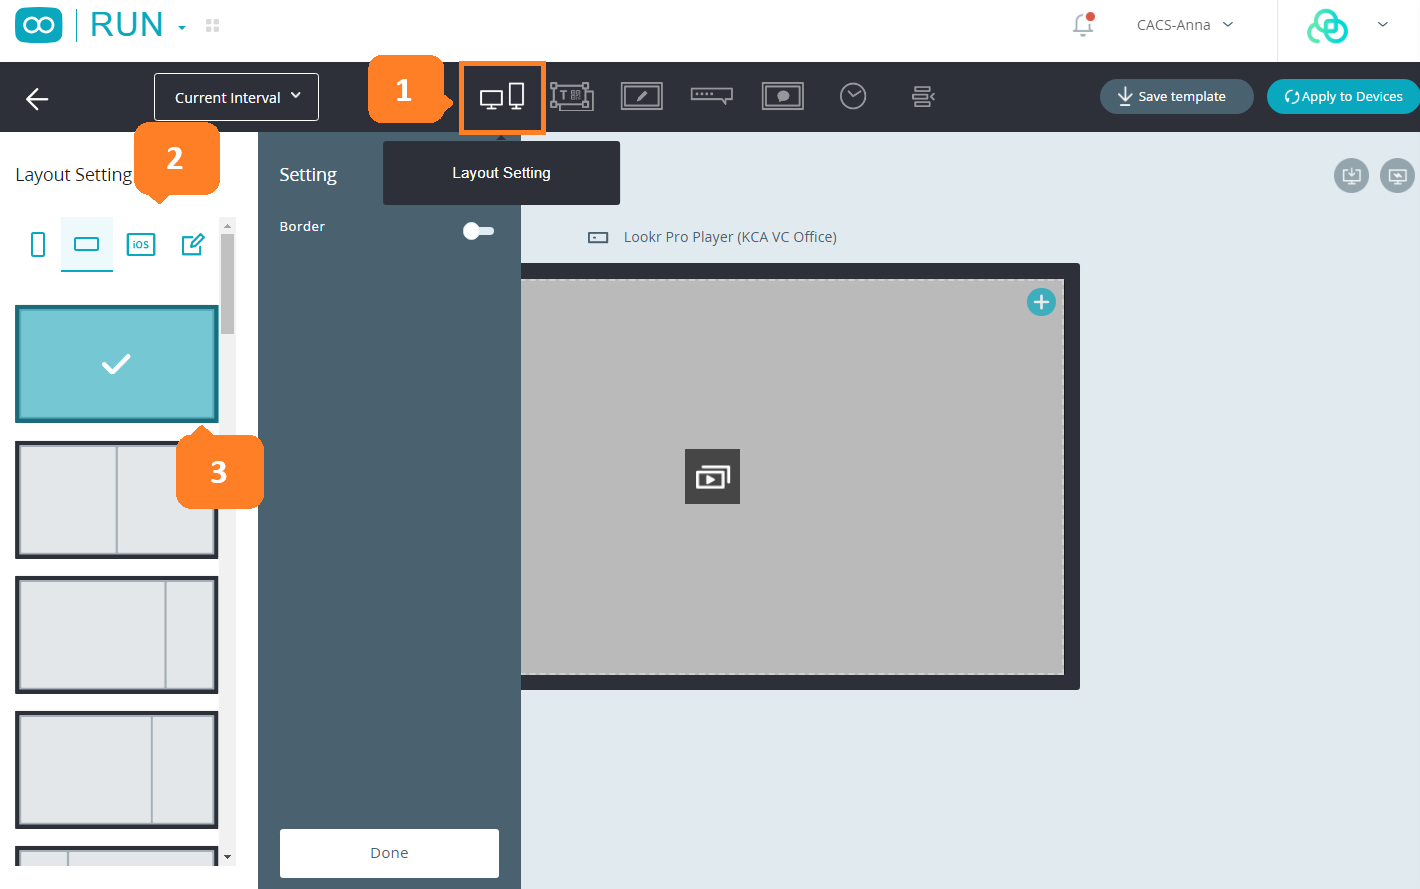Click the layout list scrollbar thumb
The width and height of the screenshot is (1420, 889).
[227, 284]
